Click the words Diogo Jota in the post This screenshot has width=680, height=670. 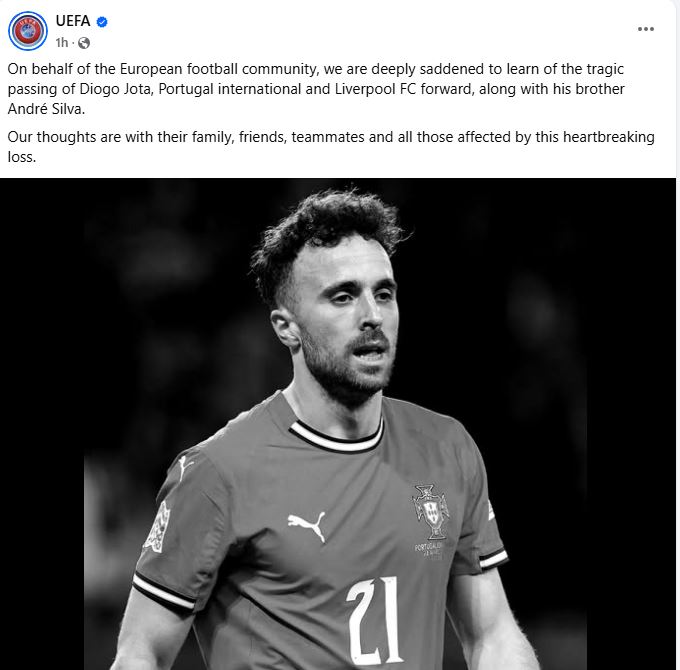[115, 89]
